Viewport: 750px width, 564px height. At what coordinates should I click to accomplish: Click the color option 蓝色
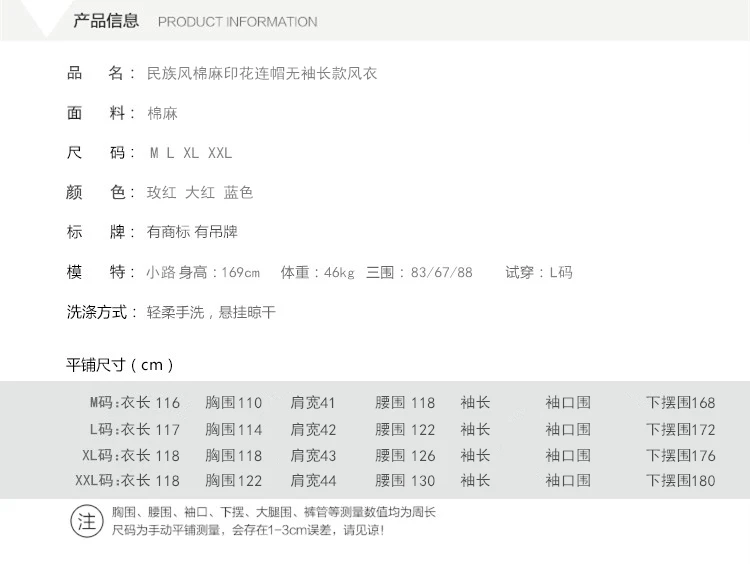click(x=238, y=192)
